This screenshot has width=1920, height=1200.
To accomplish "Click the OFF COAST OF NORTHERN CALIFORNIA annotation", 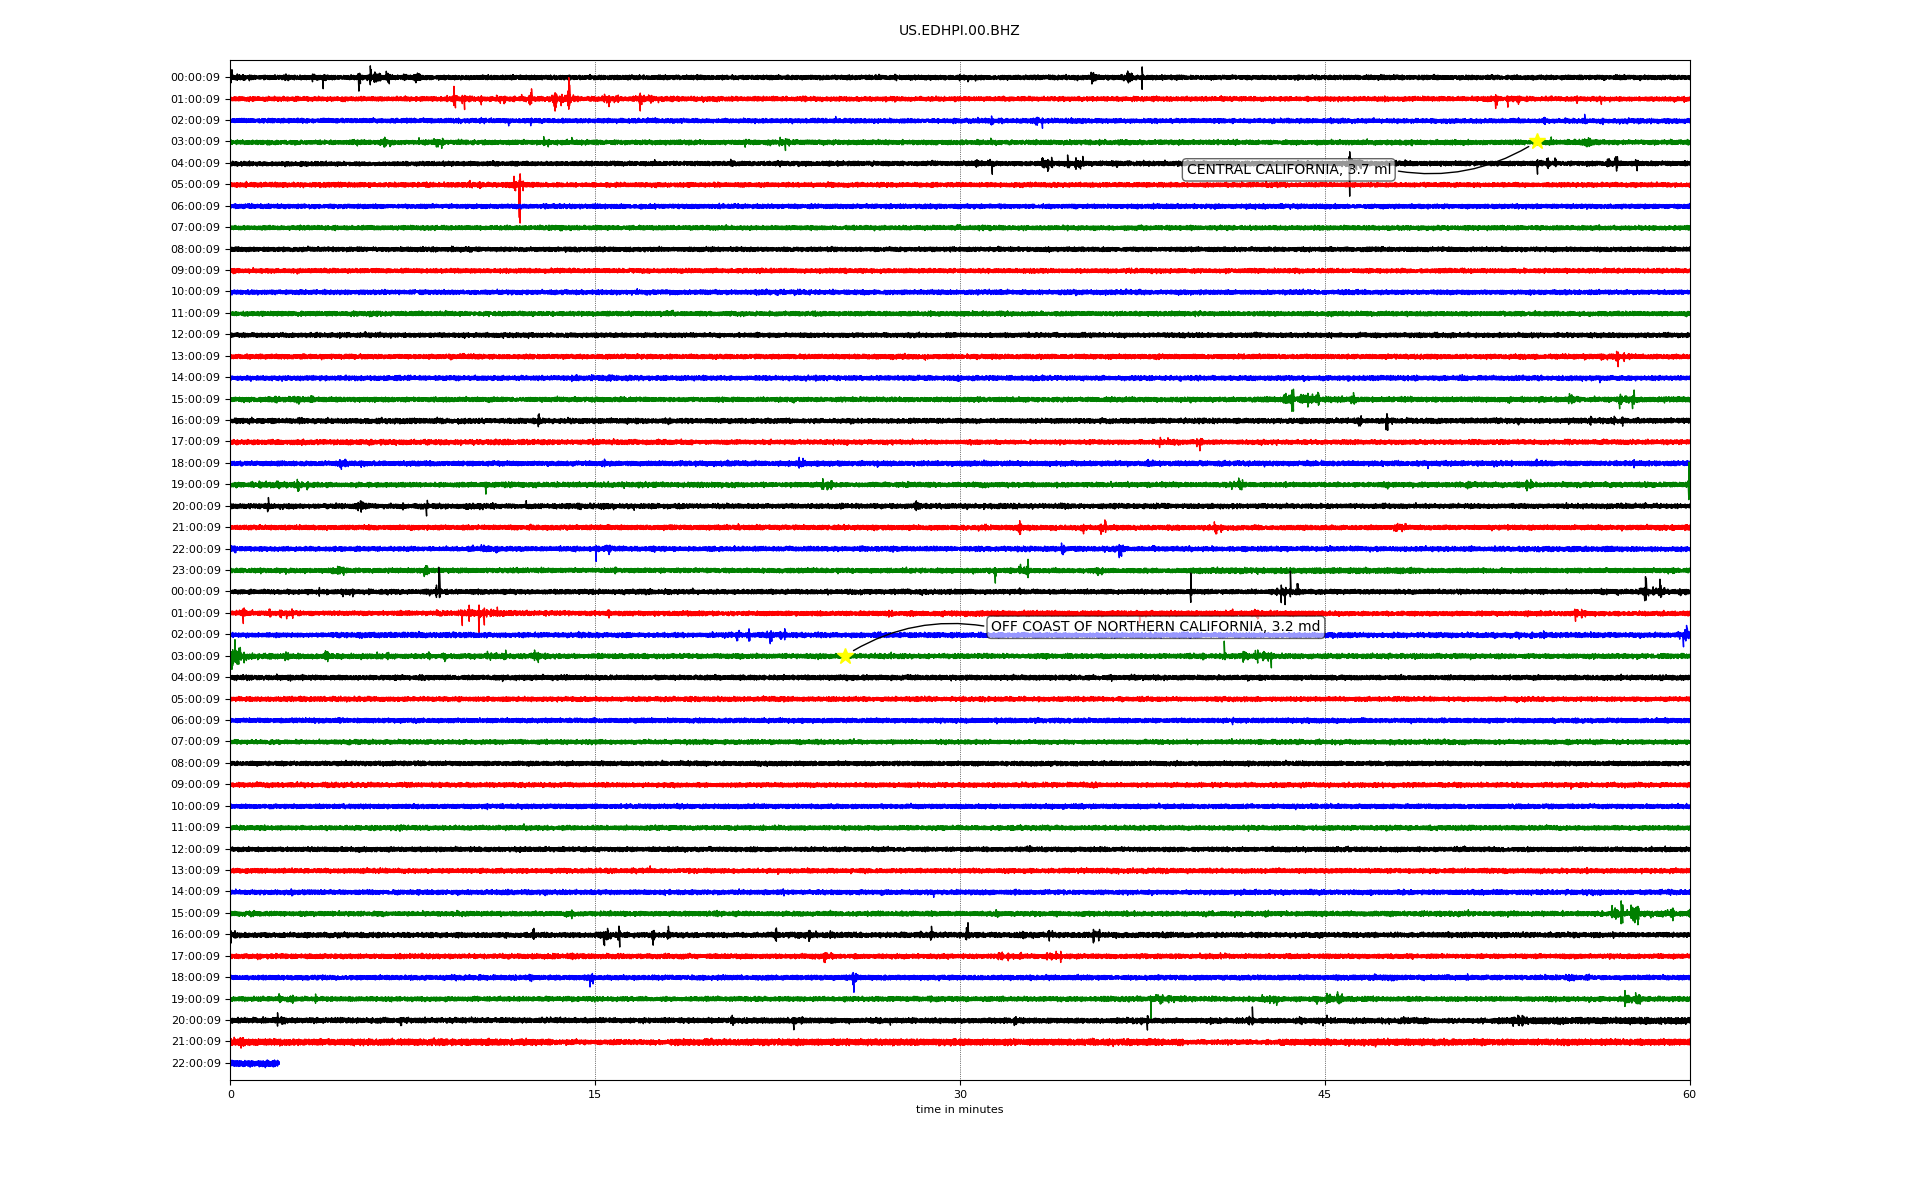I will tap(1155, 627).
